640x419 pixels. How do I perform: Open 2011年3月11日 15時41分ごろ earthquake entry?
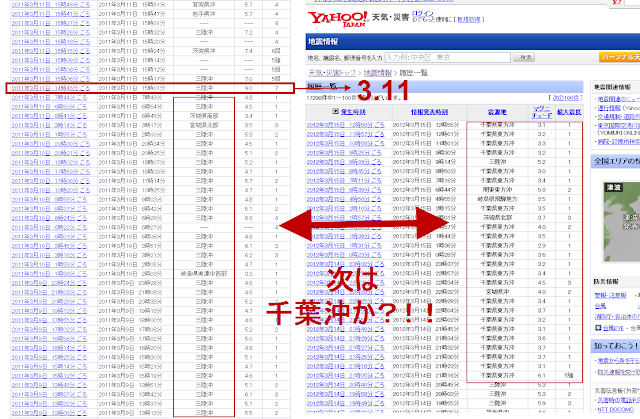click(x=51, y=14)
